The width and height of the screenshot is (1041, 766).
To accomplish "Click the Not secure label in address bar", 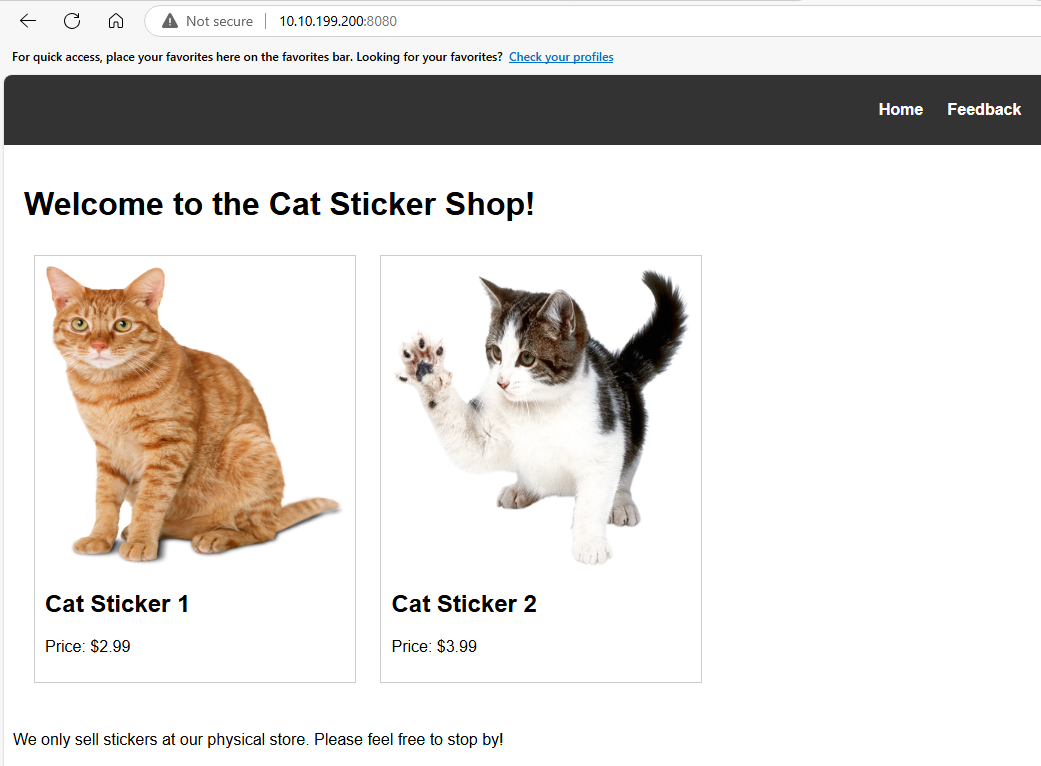I will [219, 21].
